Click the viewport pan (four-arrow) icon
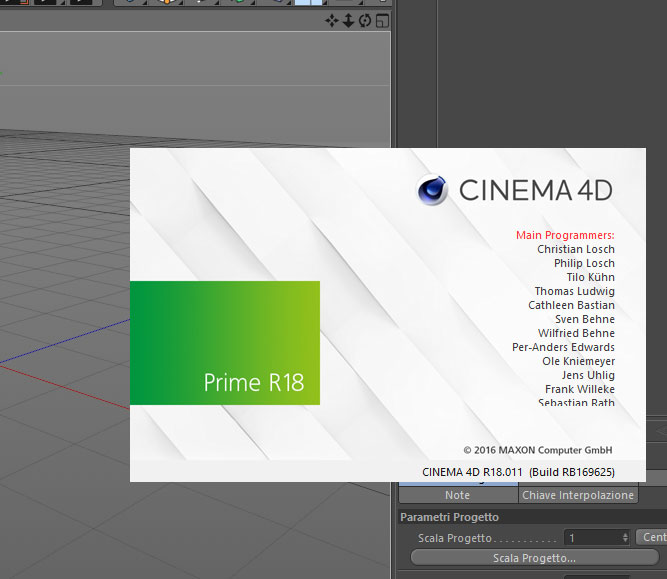This screenshot has width=667, height=579. coord(332,20)
